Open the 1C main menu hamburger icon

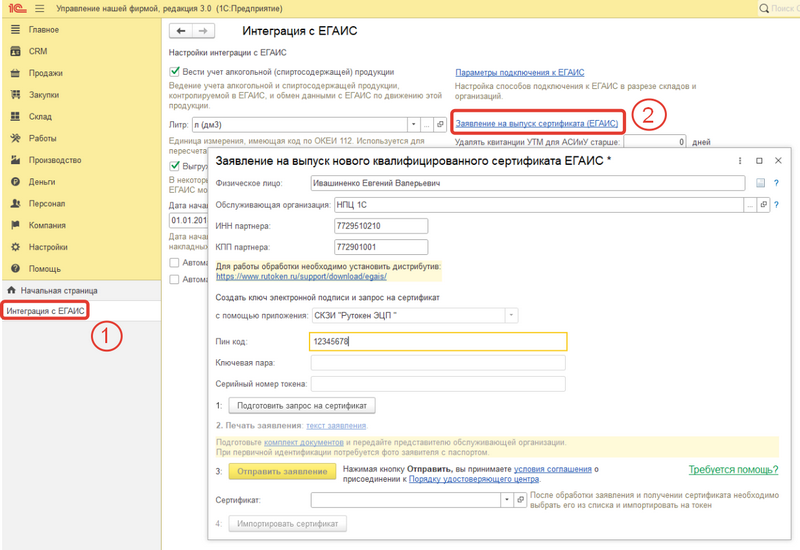[x=39, y=8]
